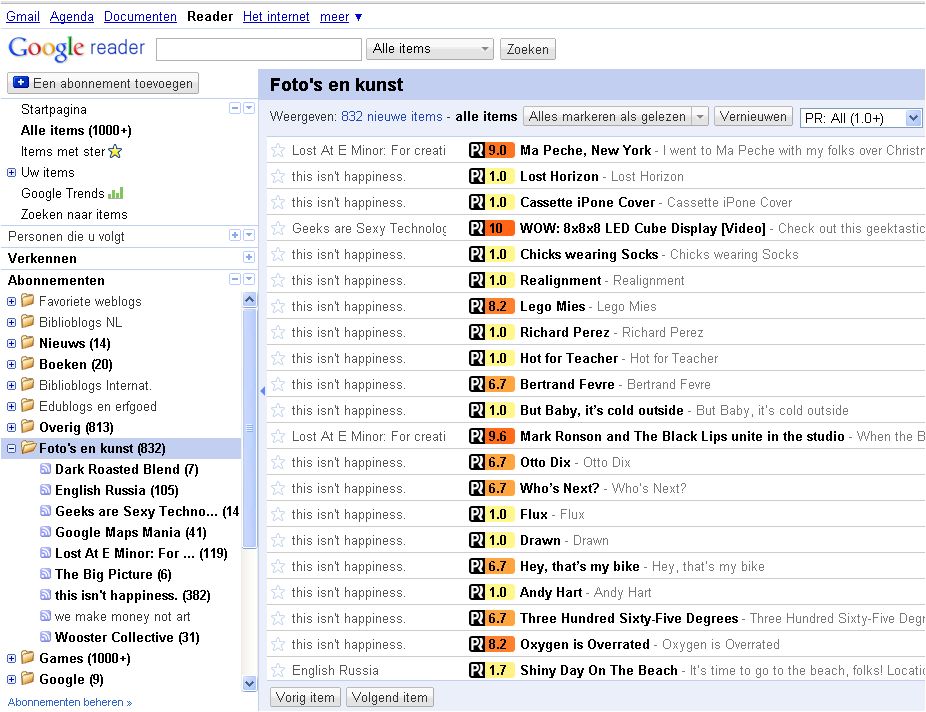Click the Vernieuwen button
The image size is (926, 712).
(x=753, y=116)
